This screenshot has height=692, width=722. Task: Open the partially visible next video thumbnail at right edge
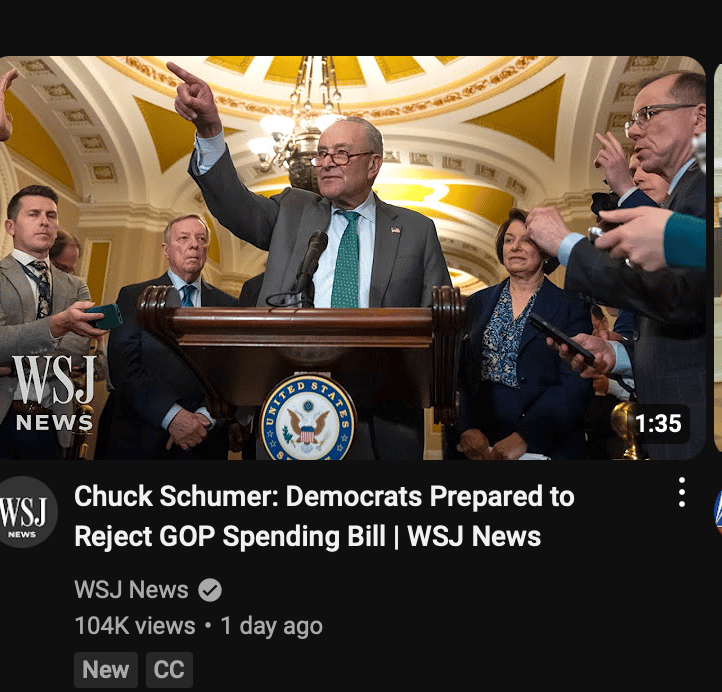click(x=718, y=258)
